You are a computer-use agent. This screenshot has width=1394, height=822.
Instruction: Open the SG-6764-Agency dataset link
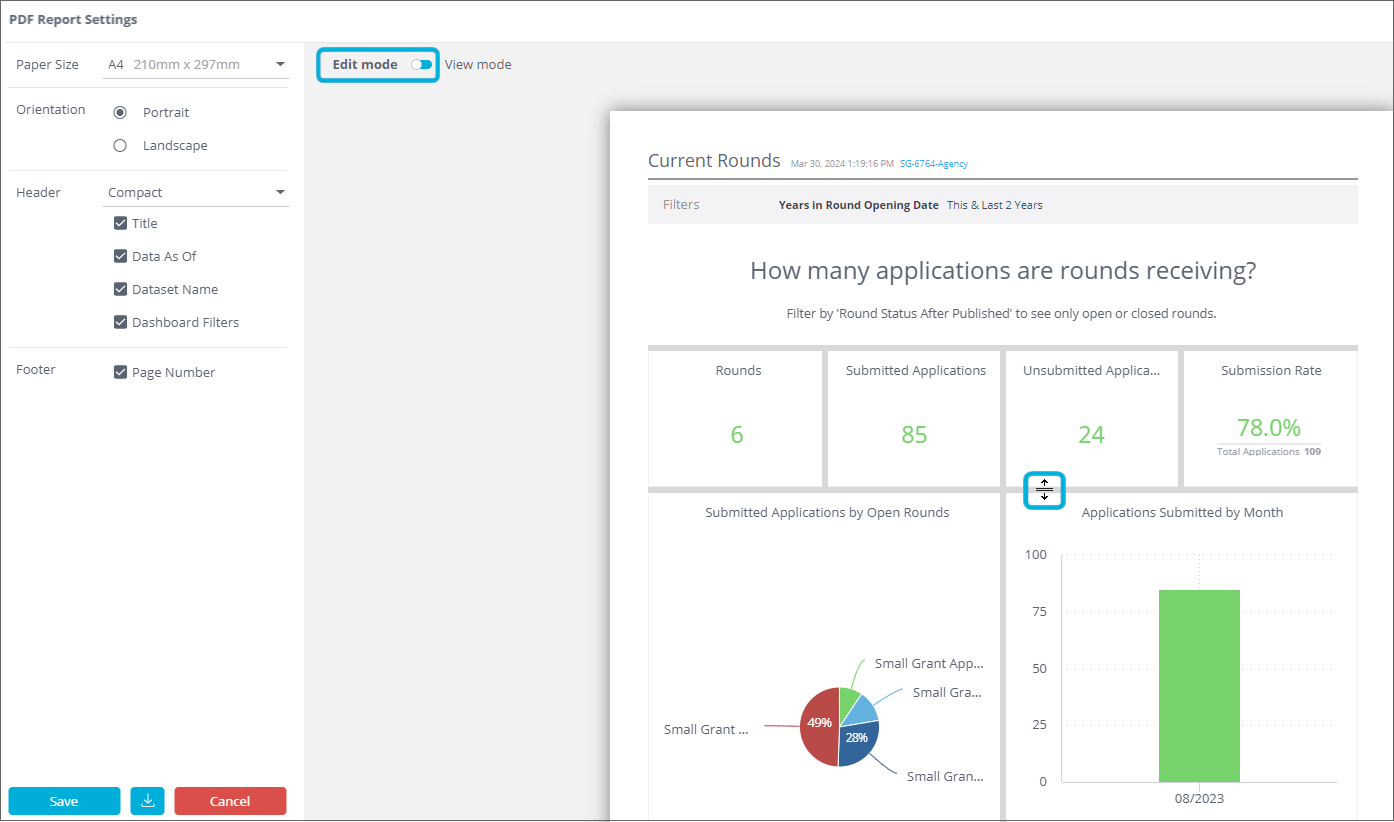click(933, 164)
